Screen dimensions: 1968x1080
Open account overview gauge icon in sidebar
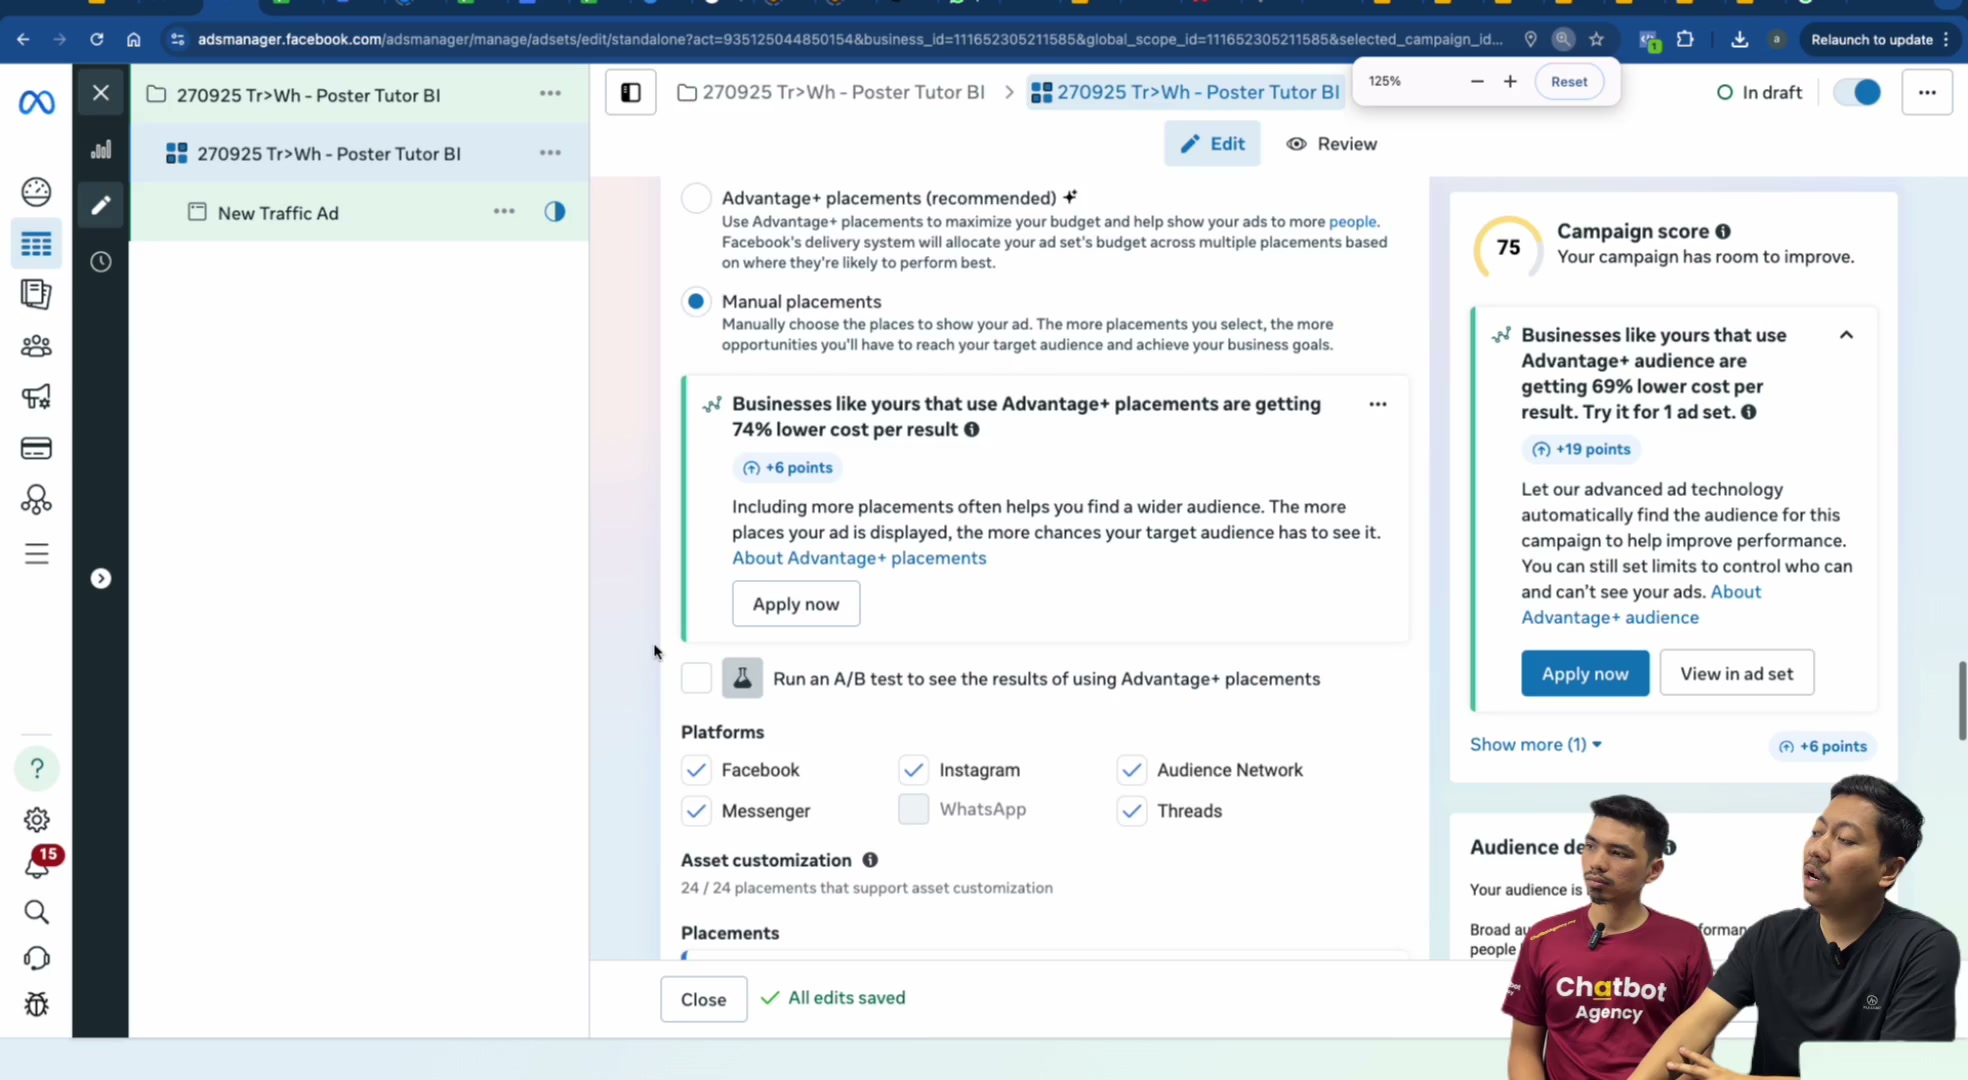coord(36,191)
